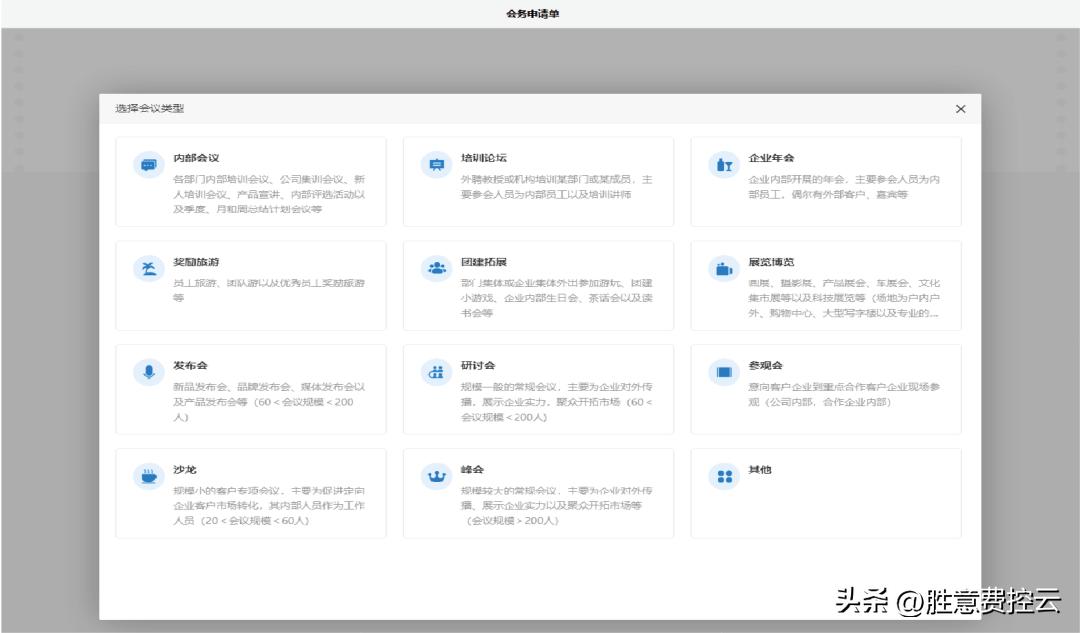Select the coffee cup icon for 沙龙
1080x633 pixels.
pyautogui.click(x=148, y=475)
